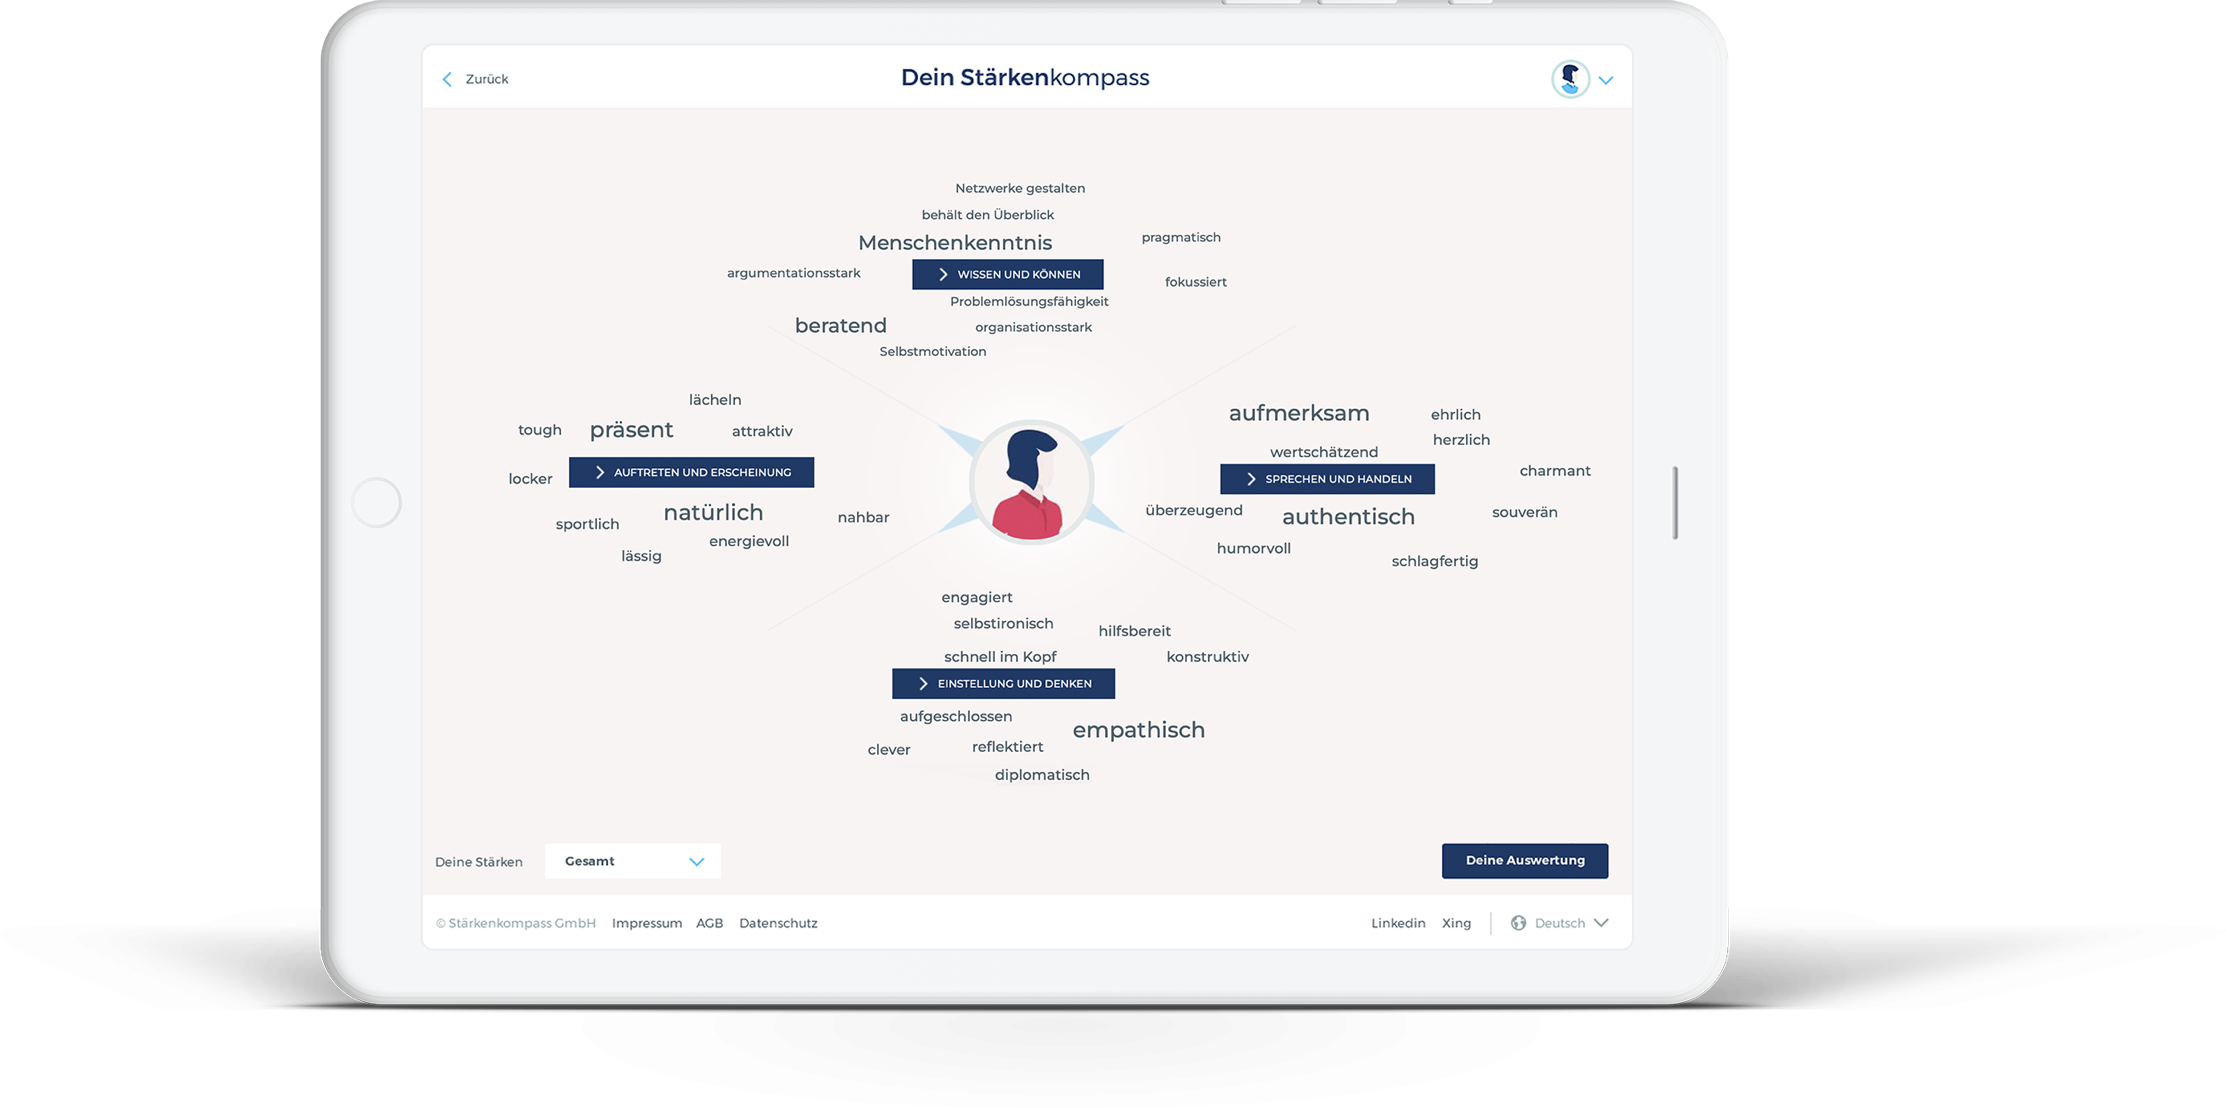Screen dimensions: 2226x1108
Task: Select the word empathisch
Action: pyautogui.click(x=1138, y=730)
